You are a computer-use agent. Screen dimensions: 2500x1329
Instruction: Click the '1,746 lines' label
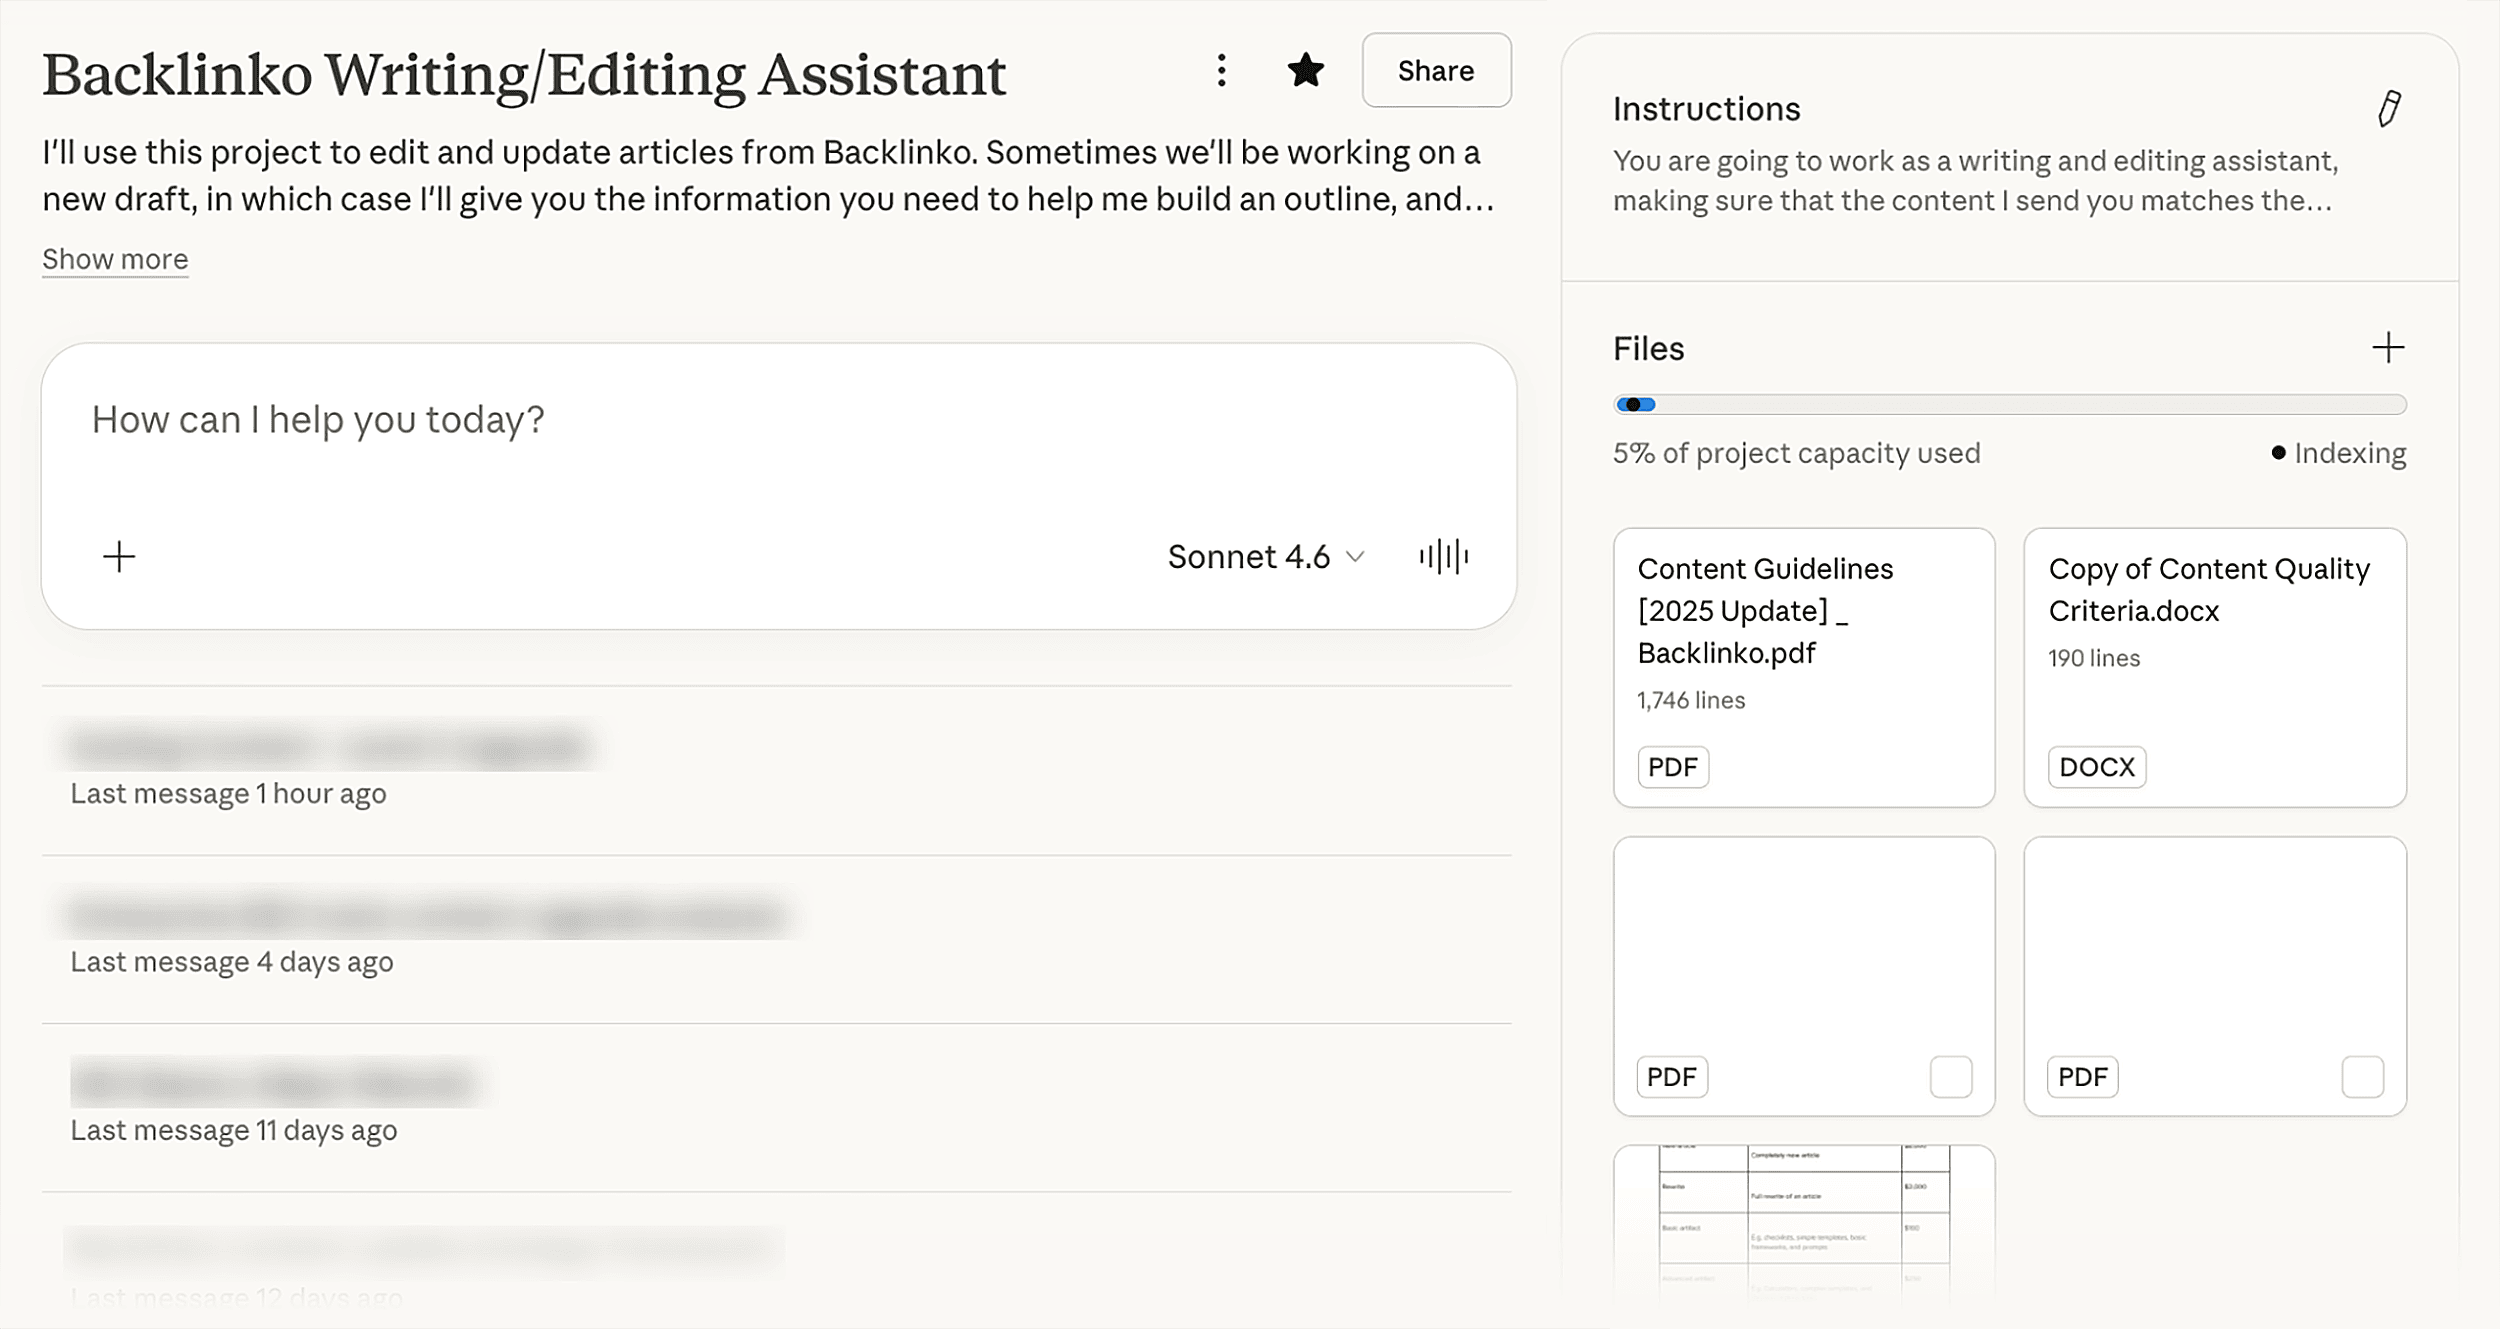point(1690,700)
